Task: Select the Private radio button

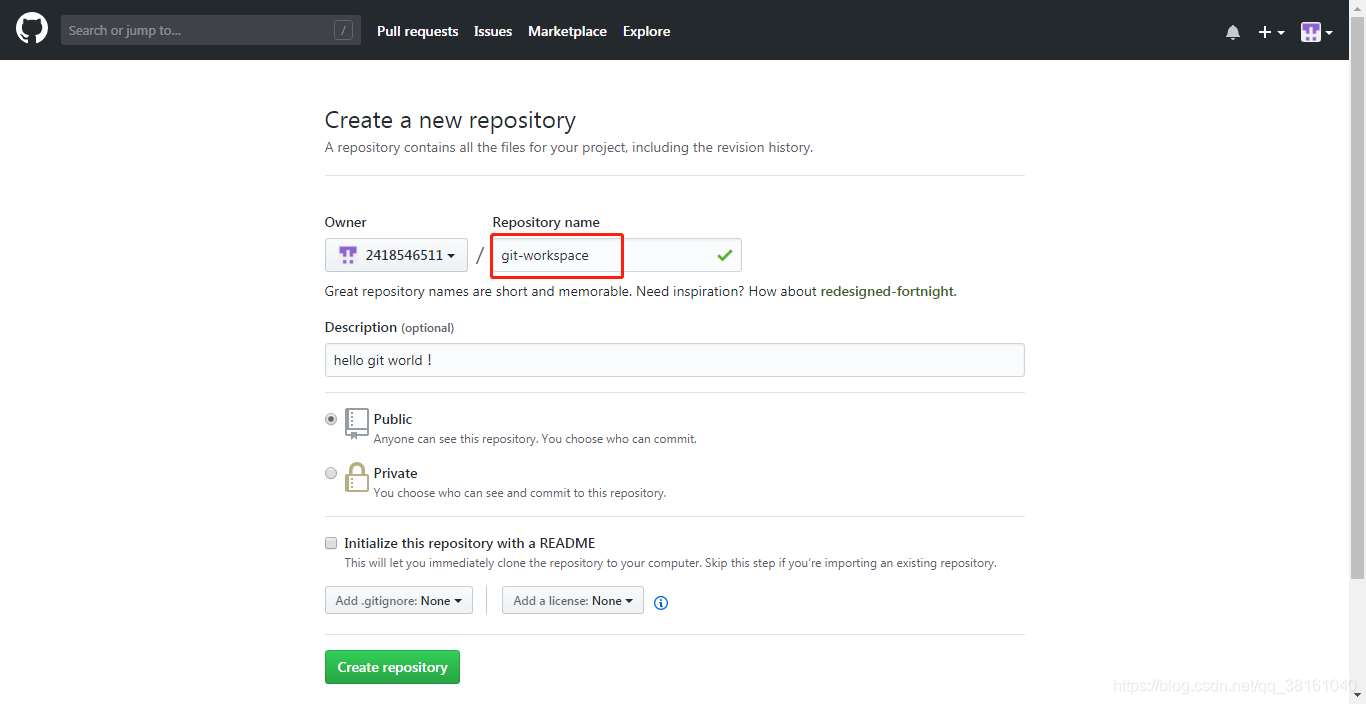Action: 331,473
